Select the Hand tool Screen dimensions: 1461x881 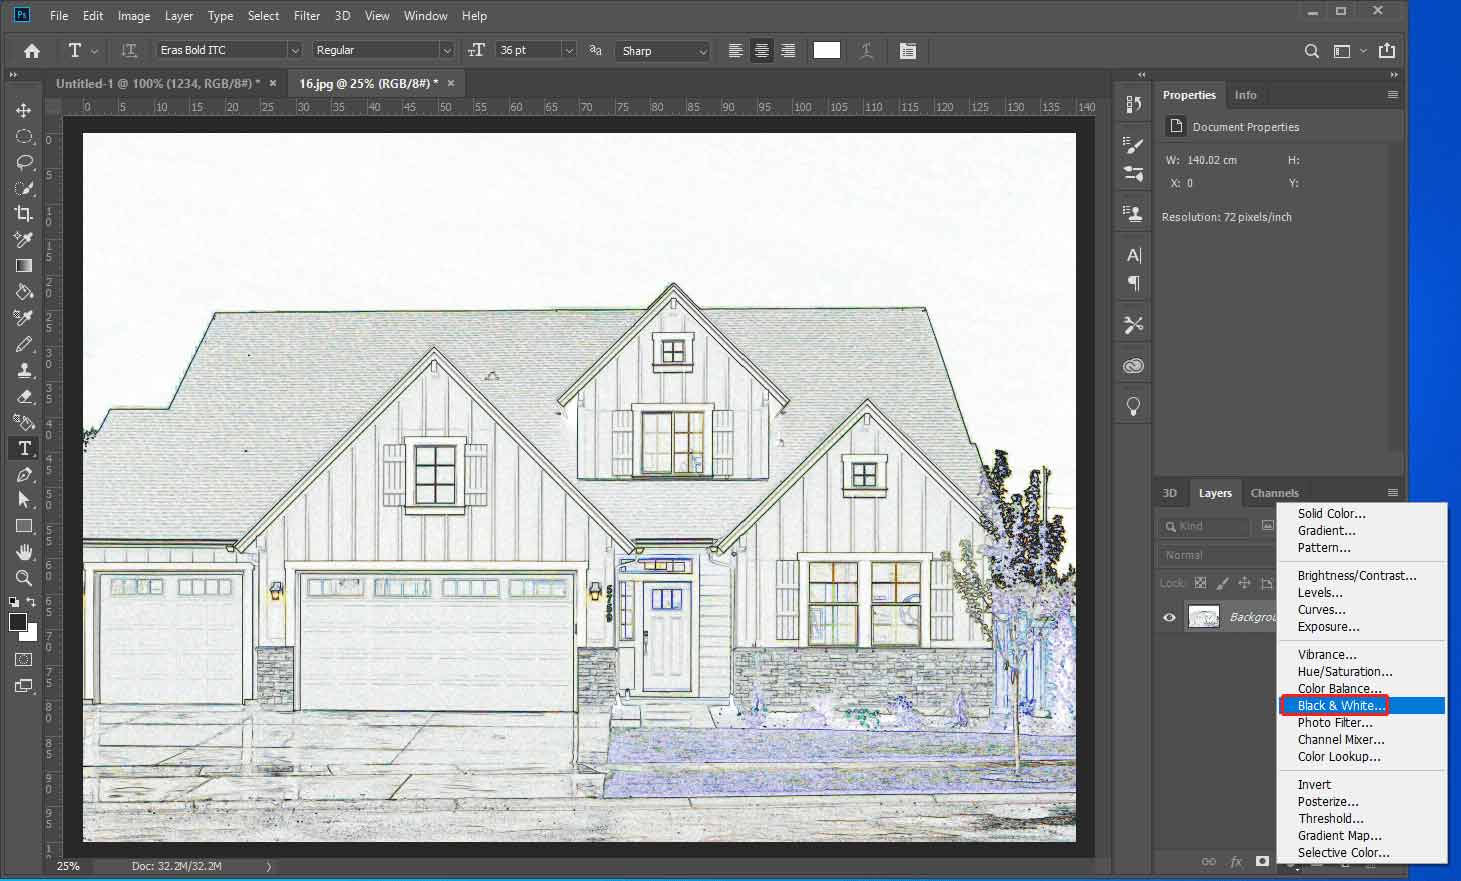24,552
